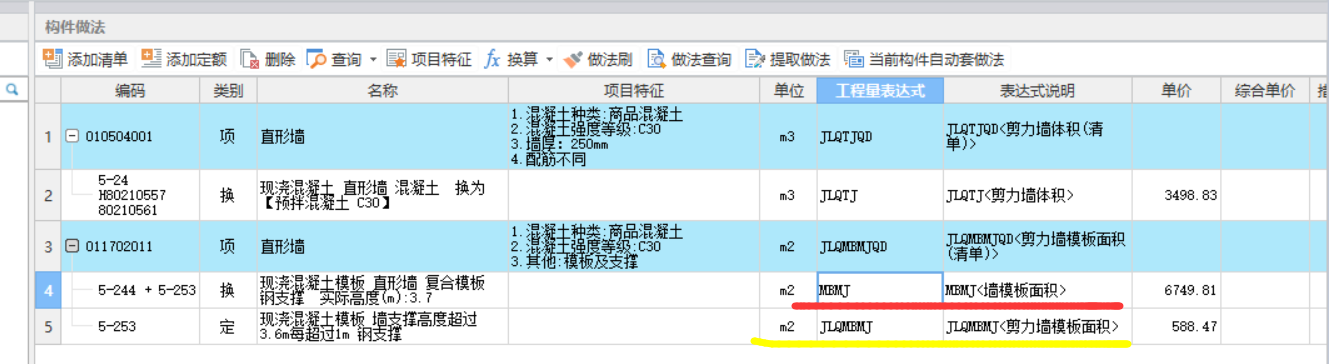Click the 提取做法 icon
The height and width of the screenshot is (364, 1329).
(755, 59)
